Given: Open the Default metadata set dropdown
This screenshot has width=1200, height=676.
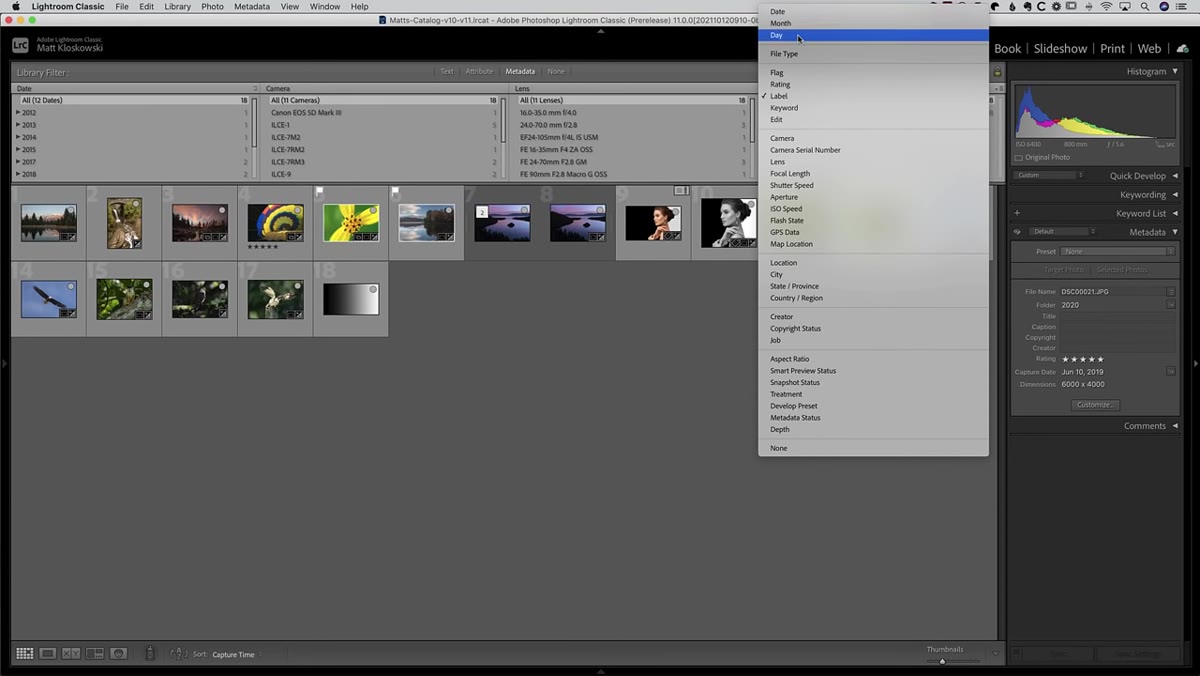Looking at the screenshot, I should click(x=1065, y=232).
